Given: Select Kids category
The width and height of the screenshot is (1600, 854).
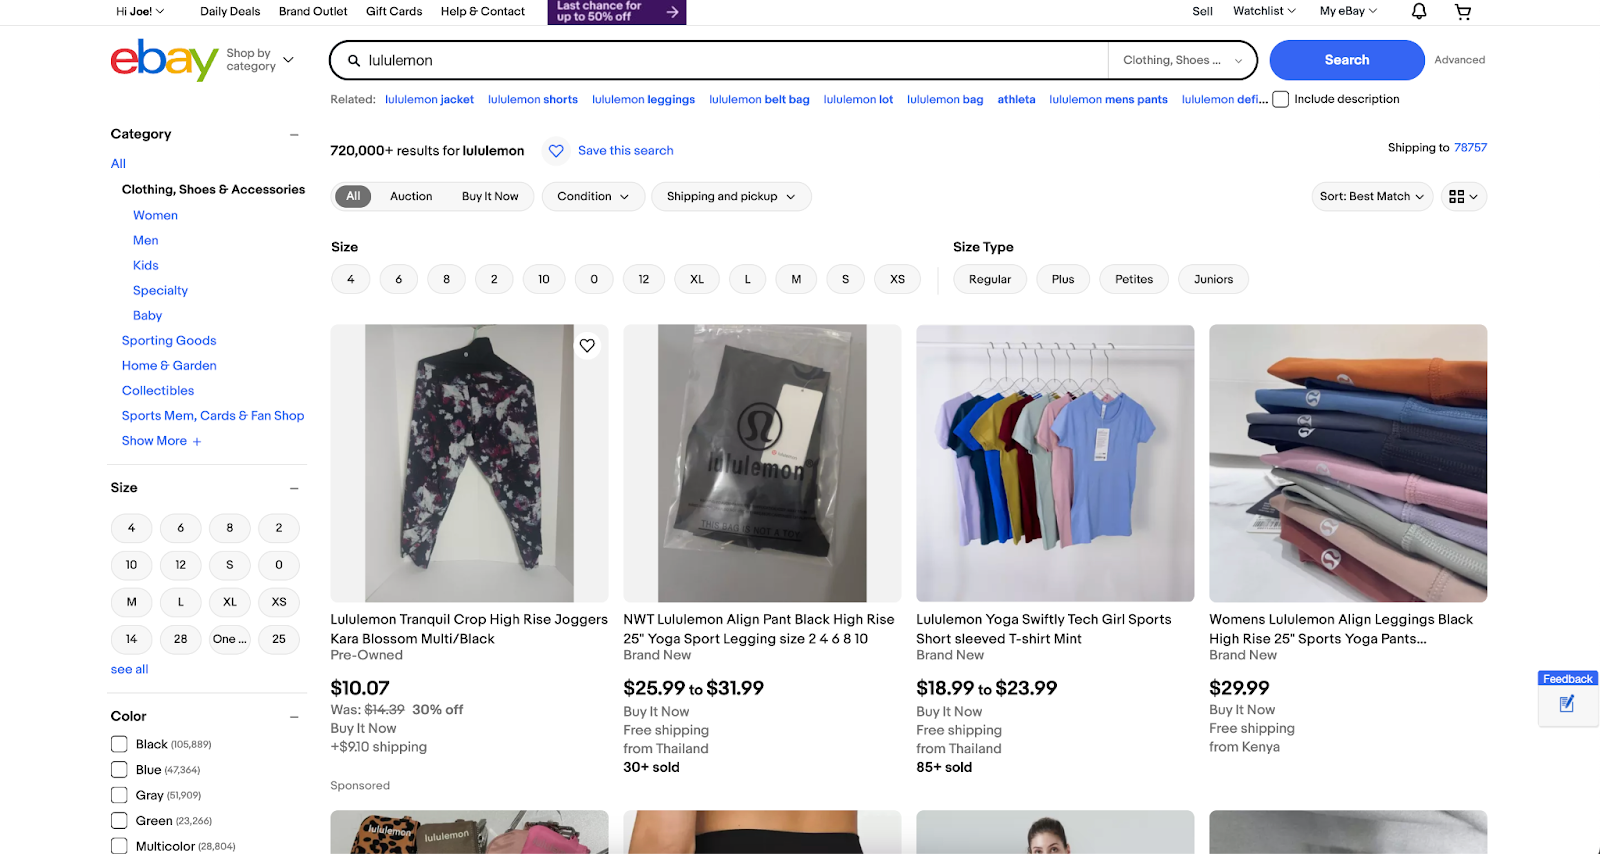Looking at the screenshot, I should [146, 266].
